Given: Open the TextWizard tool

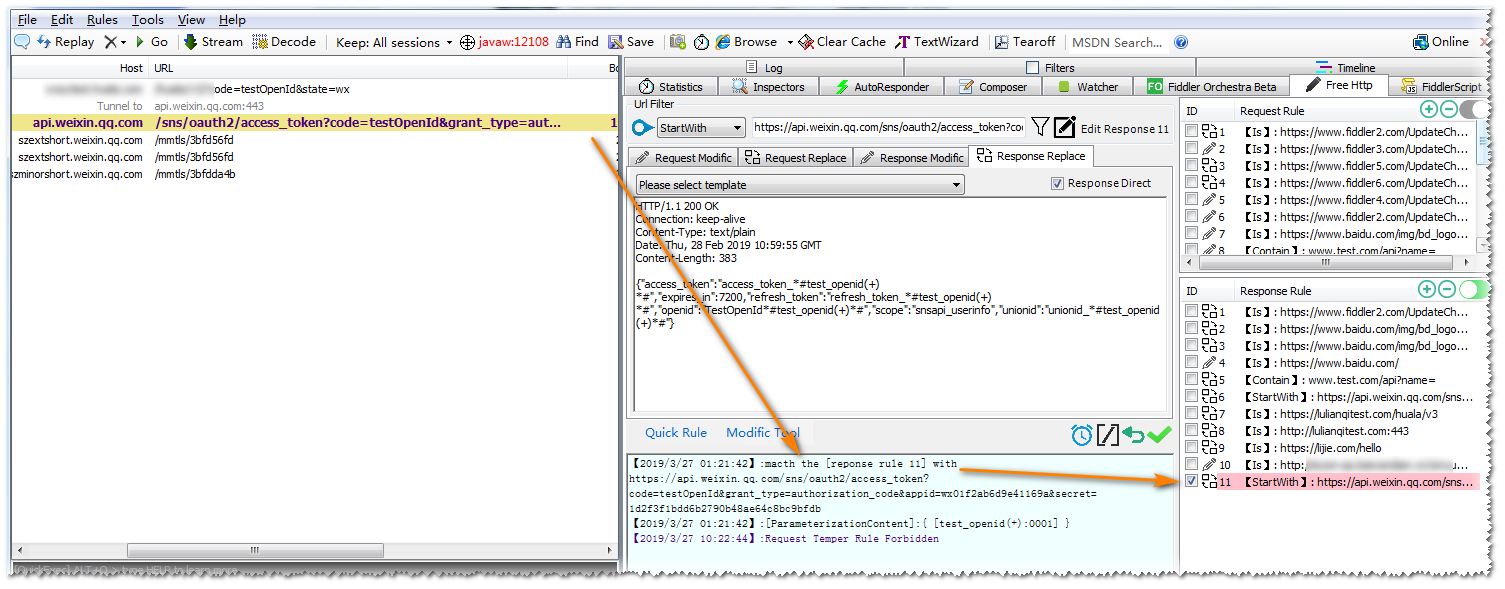Looking at the screenshot, I should point(937,42).
